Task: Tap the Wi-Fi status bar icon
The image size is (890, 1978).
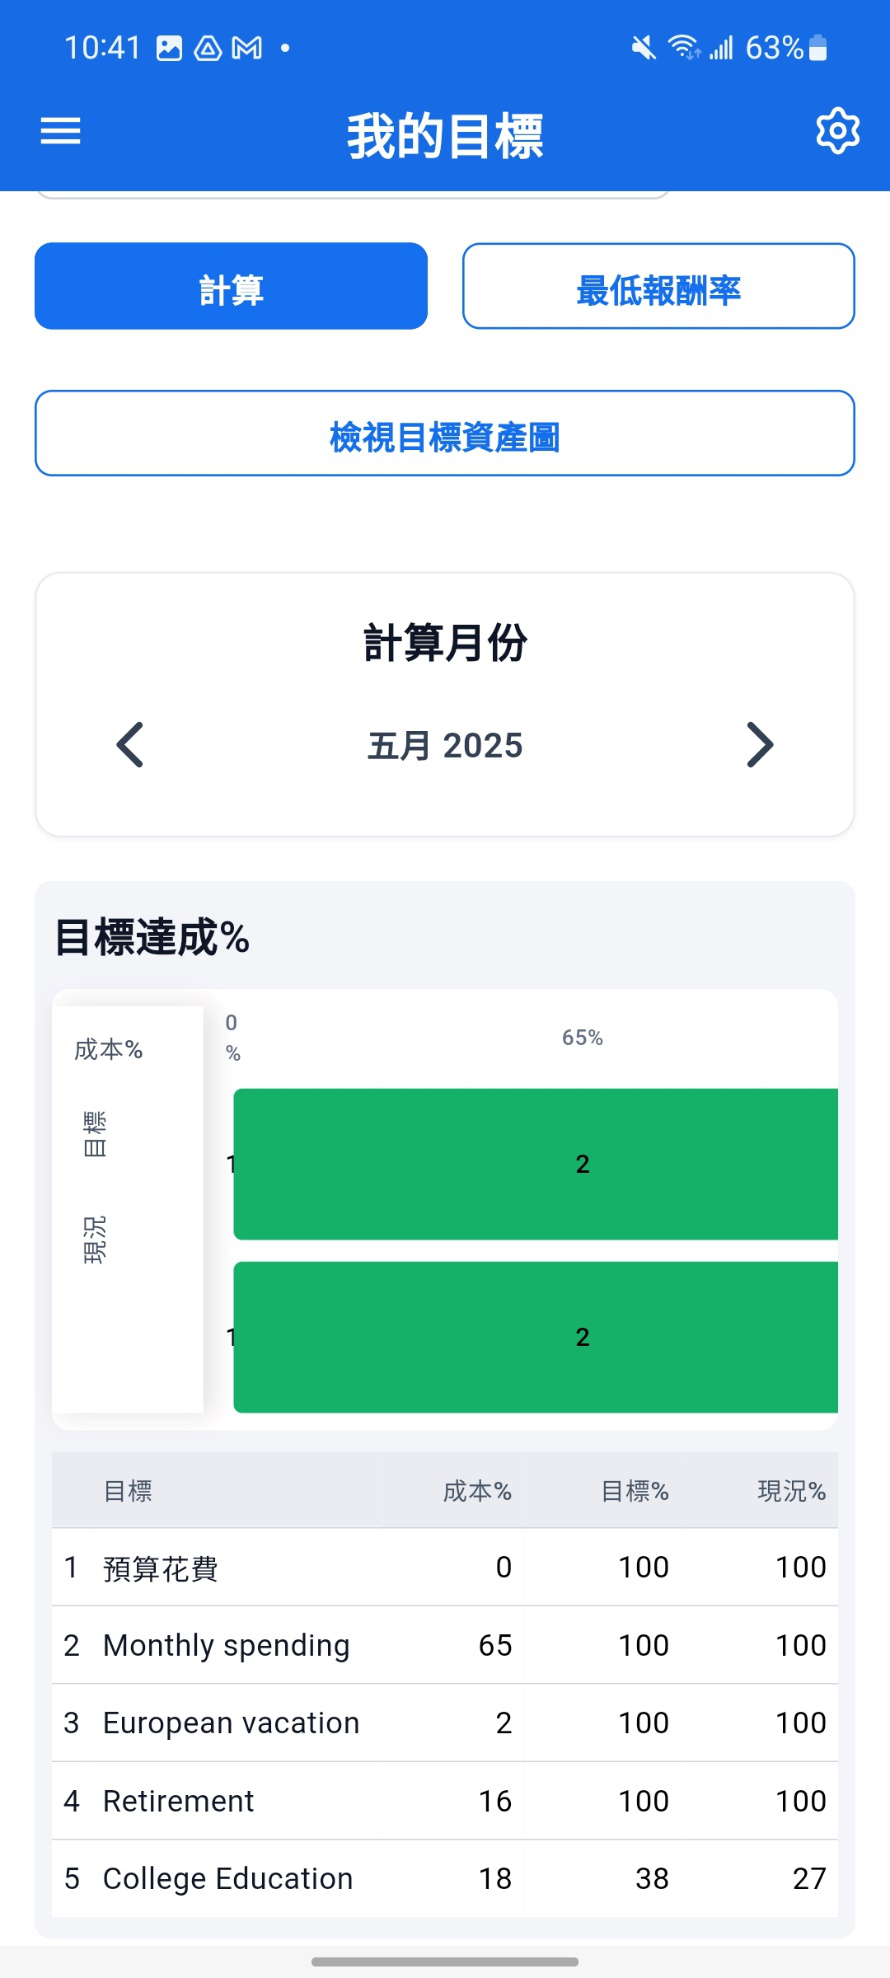Action: (x=684, y=47)
